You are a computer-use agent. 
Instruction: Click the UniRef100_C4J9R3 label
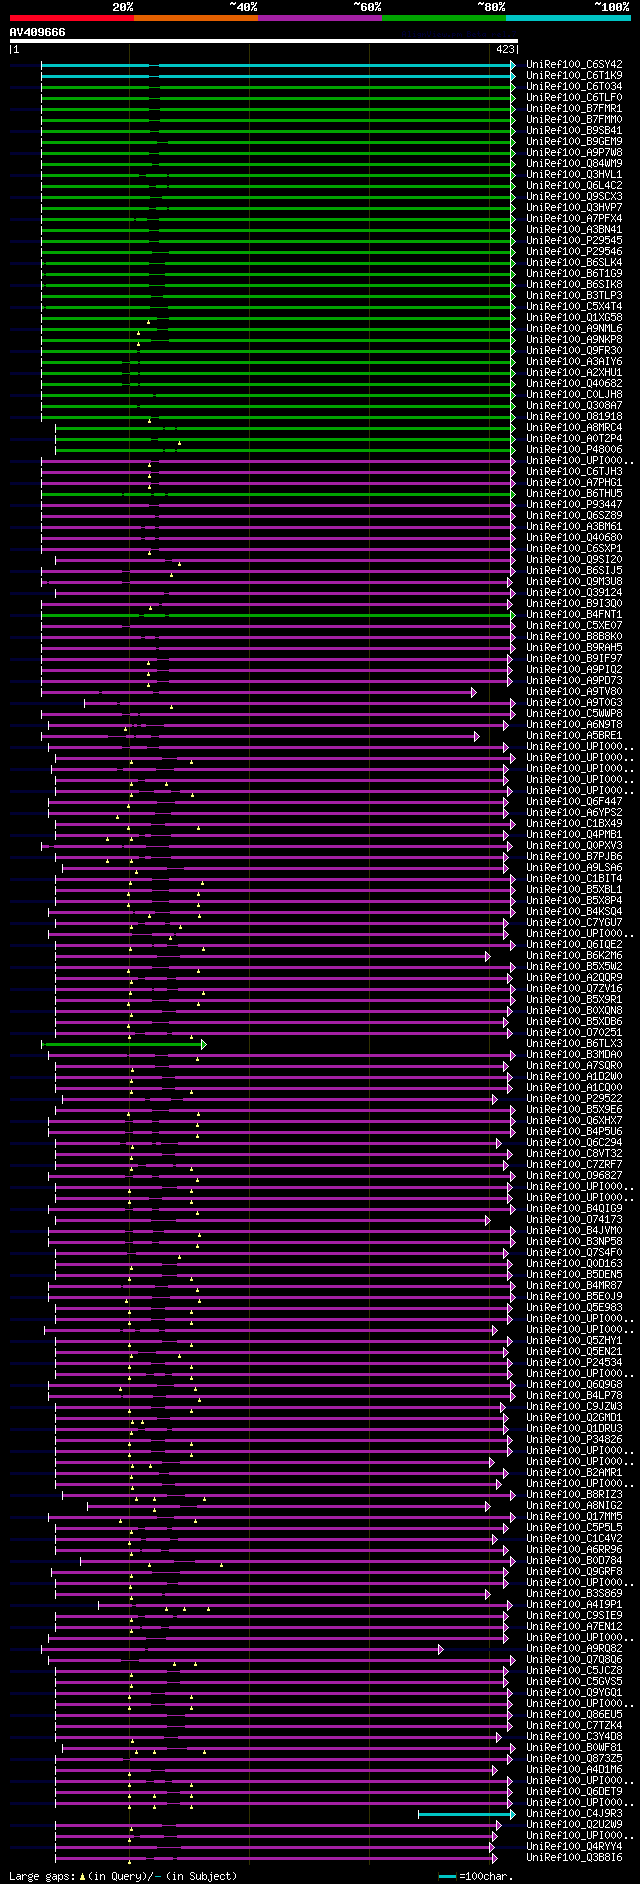574,1813
